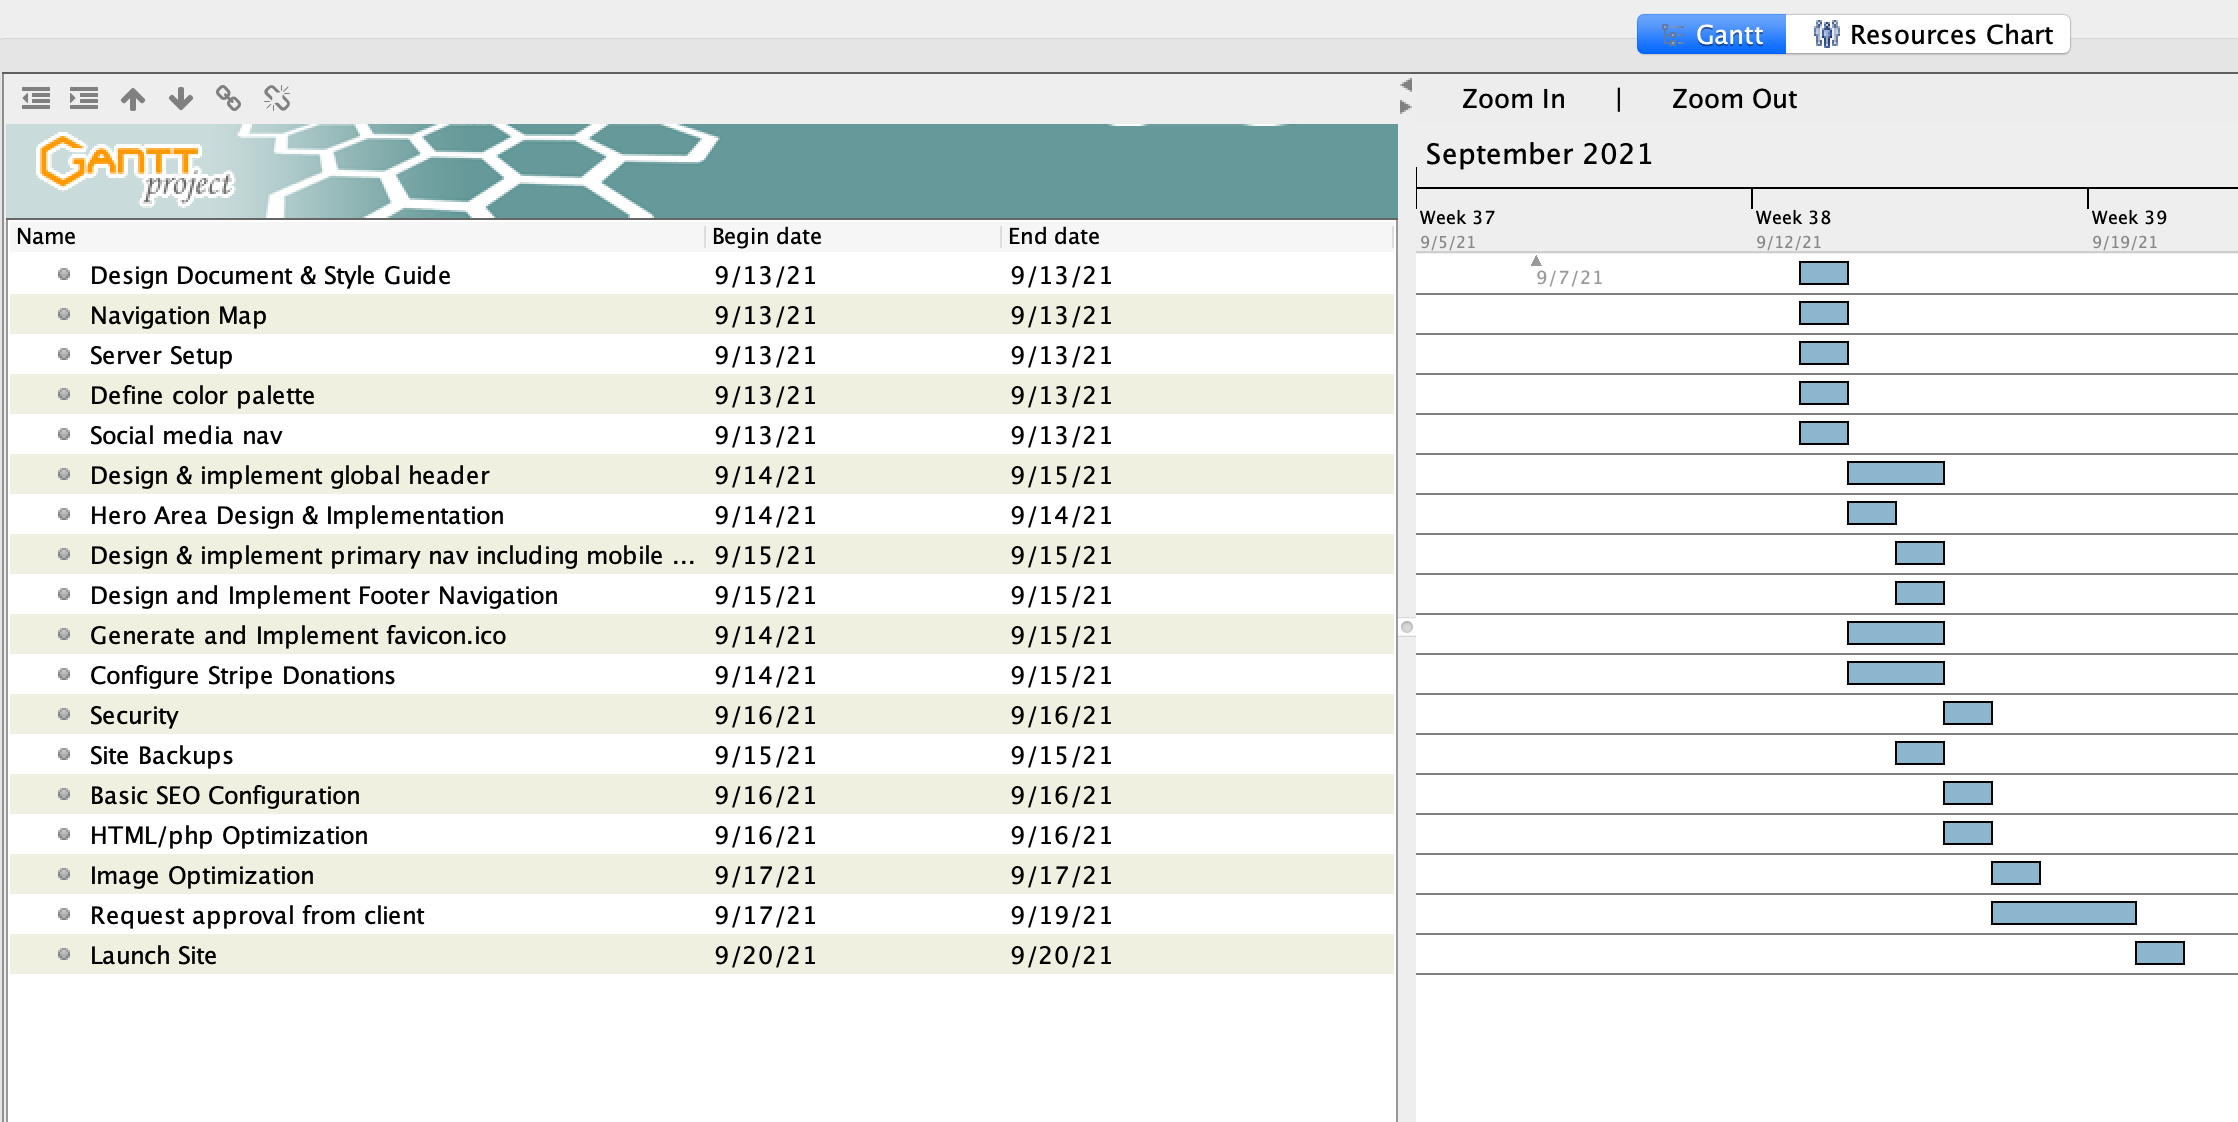Move the selected task up
Viewport: 2238px width, 1122px height.
pyautogui.click(x=134, y=99)
